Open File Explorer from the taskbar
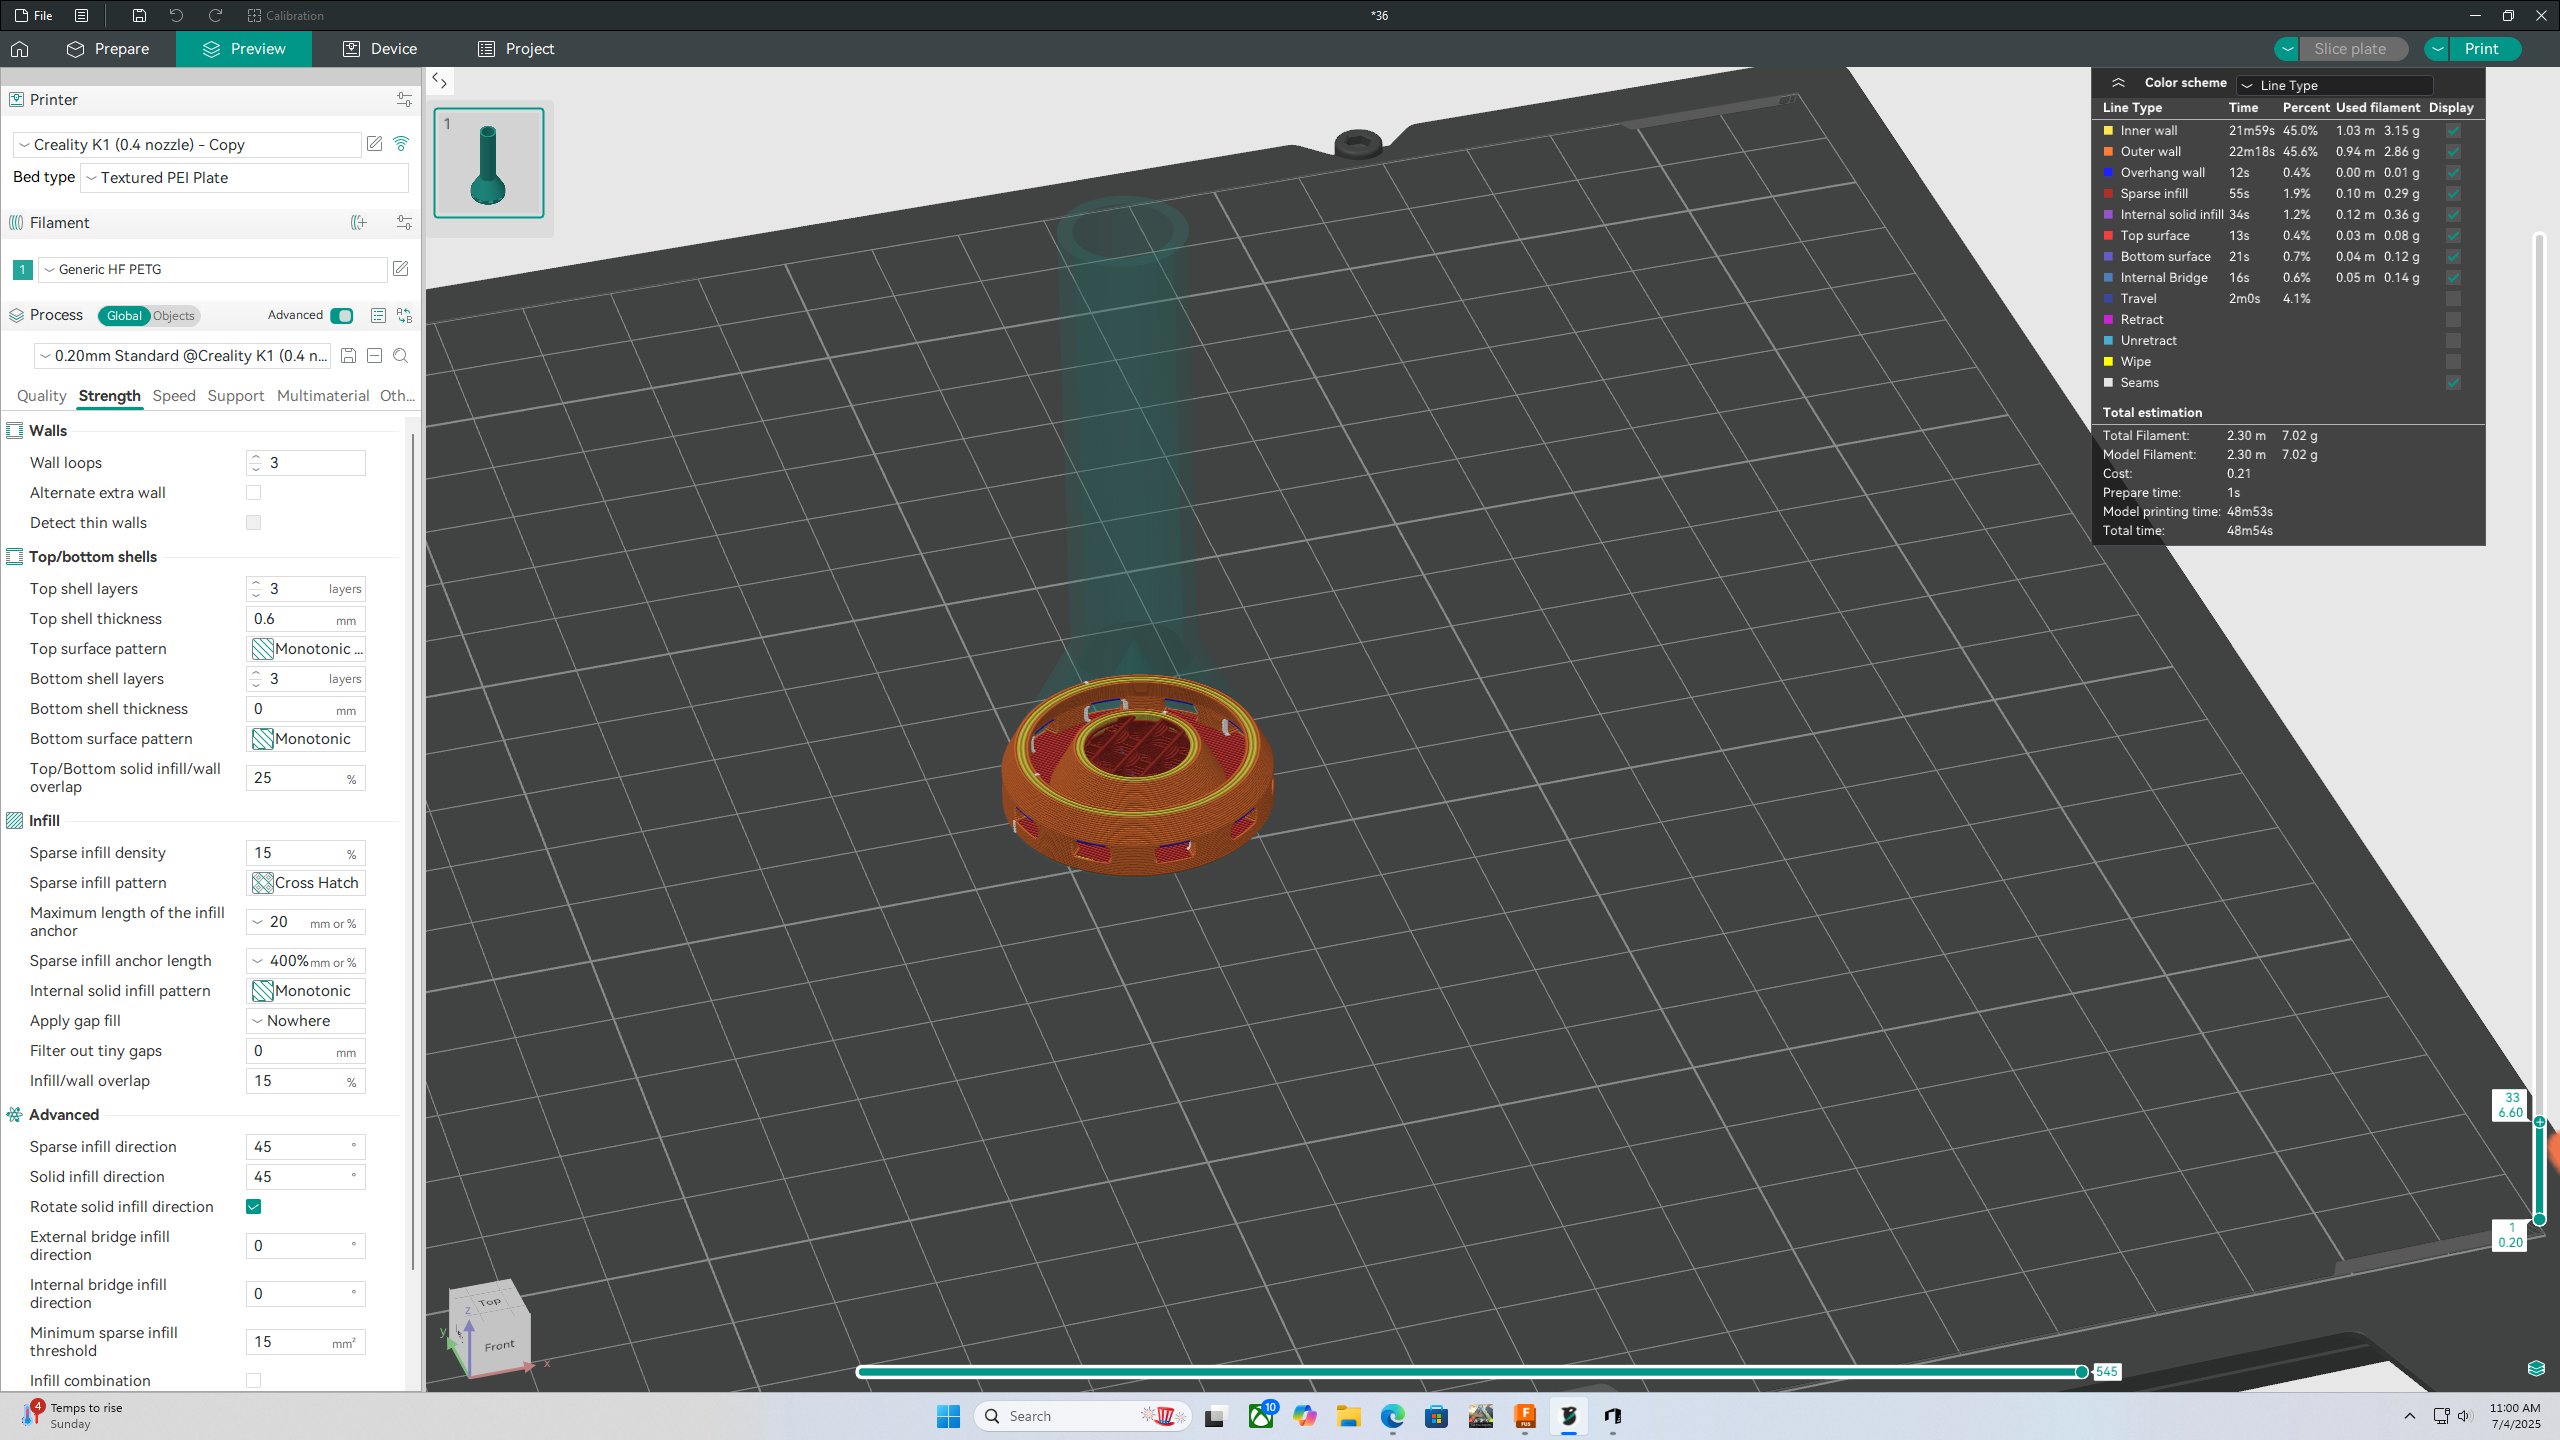 (1348, 1416)
